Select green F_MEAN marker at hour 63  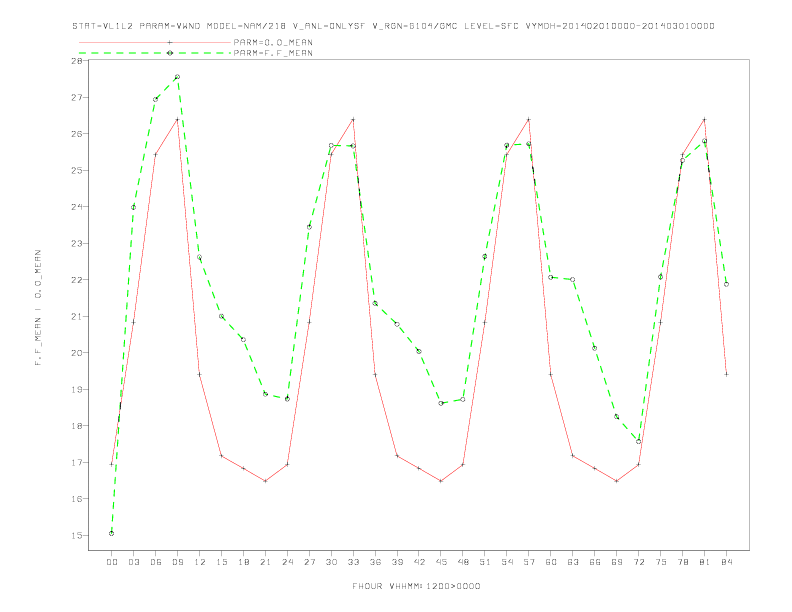tap(573, 280)
